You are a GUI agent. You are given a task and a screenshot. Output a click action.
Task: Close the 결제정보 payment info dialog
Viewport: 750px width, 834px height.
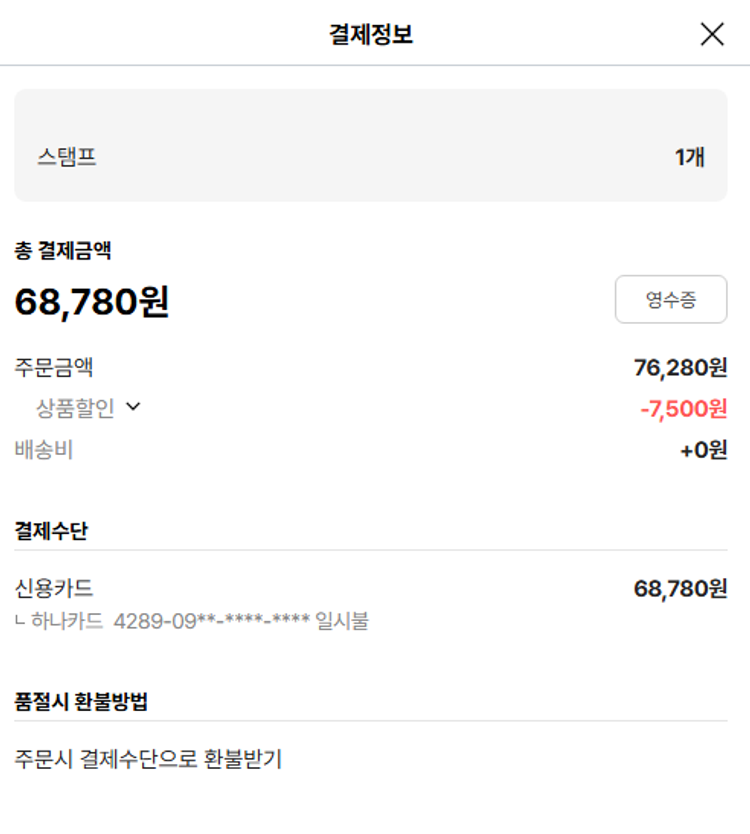click(712, 34)
